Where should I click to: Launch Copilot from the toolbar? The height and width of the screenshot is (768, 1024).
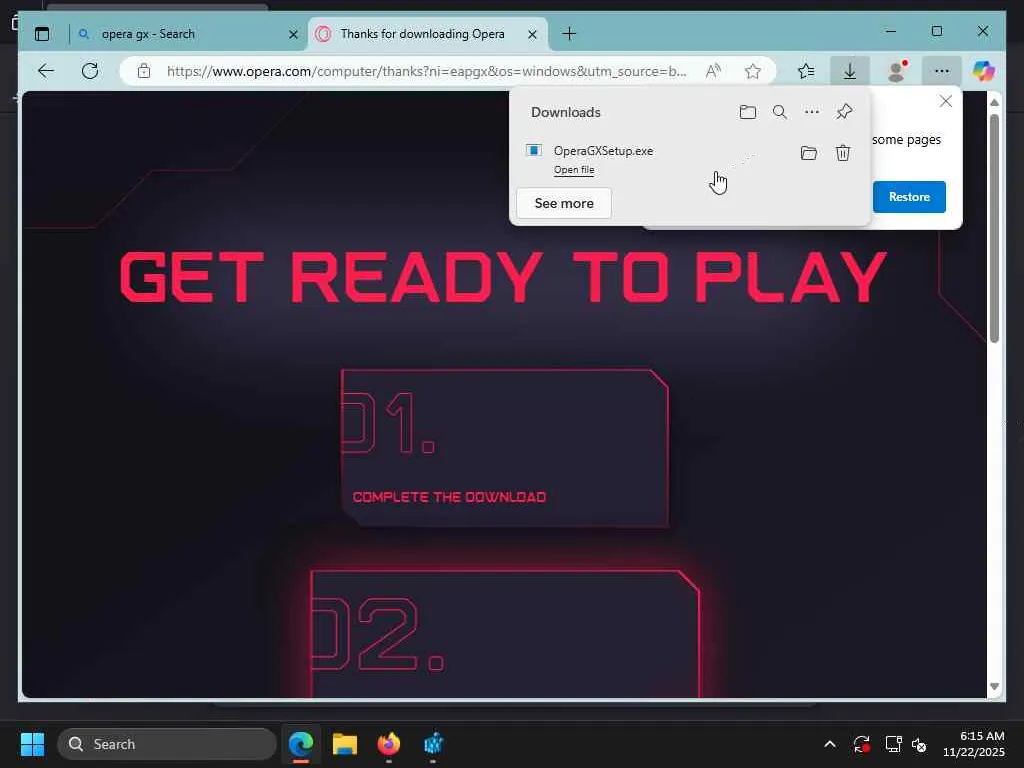tap(984, 71)
